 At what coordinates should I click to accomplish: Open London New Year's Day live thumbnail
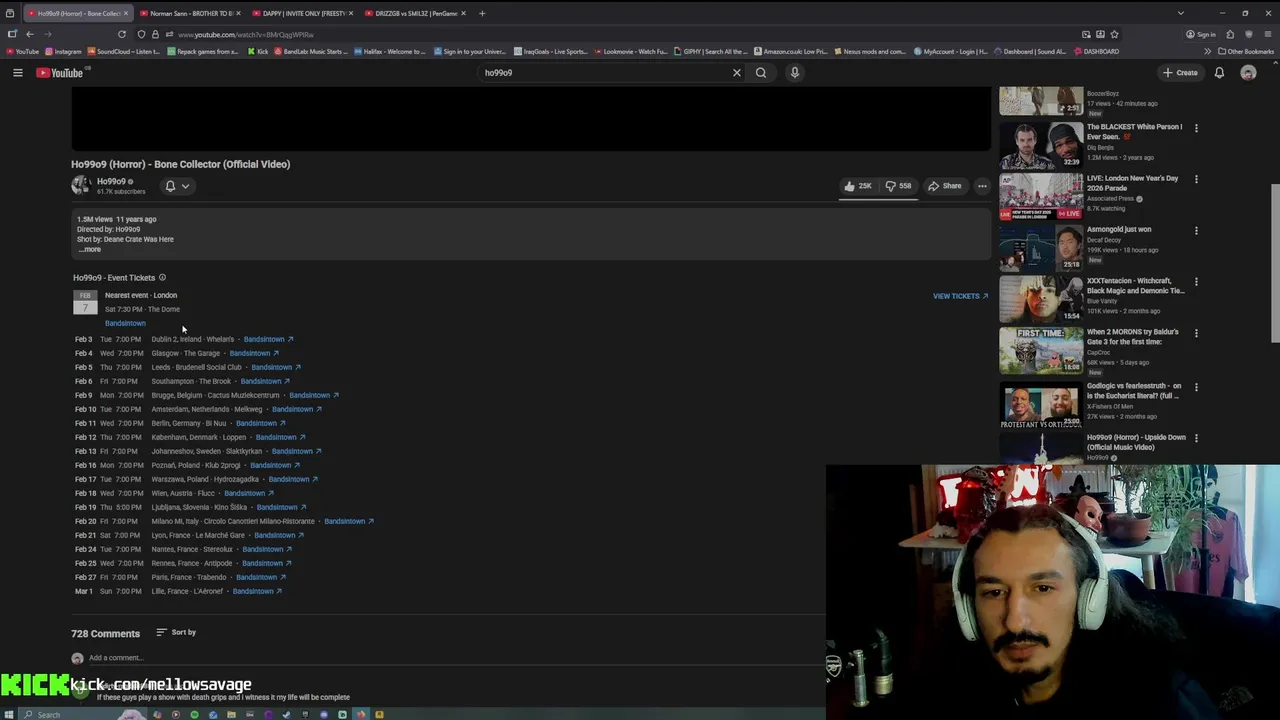[x=1041, y=196]
